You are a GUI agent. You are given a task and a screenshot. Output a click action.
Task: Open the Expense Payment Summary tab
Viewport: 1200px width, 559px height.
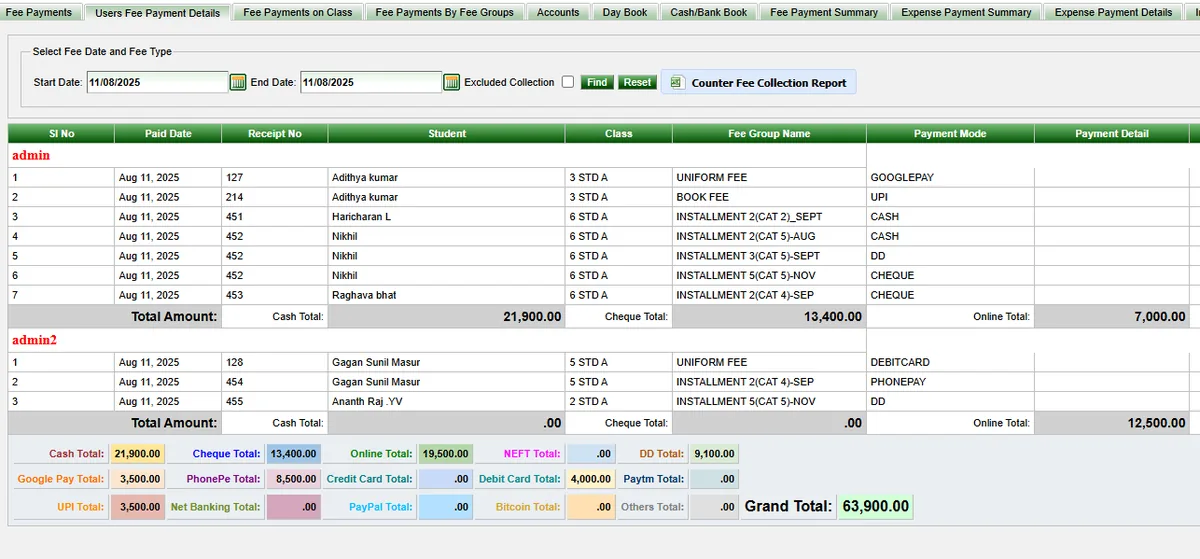click(966, 12)
